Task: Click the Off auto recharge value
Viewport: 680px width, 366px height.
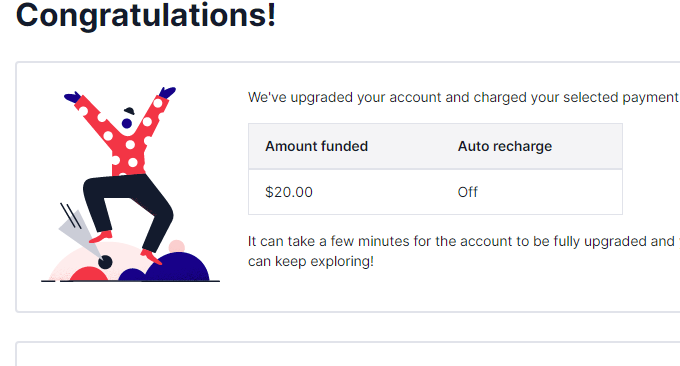Action: [x=468, y=192]
